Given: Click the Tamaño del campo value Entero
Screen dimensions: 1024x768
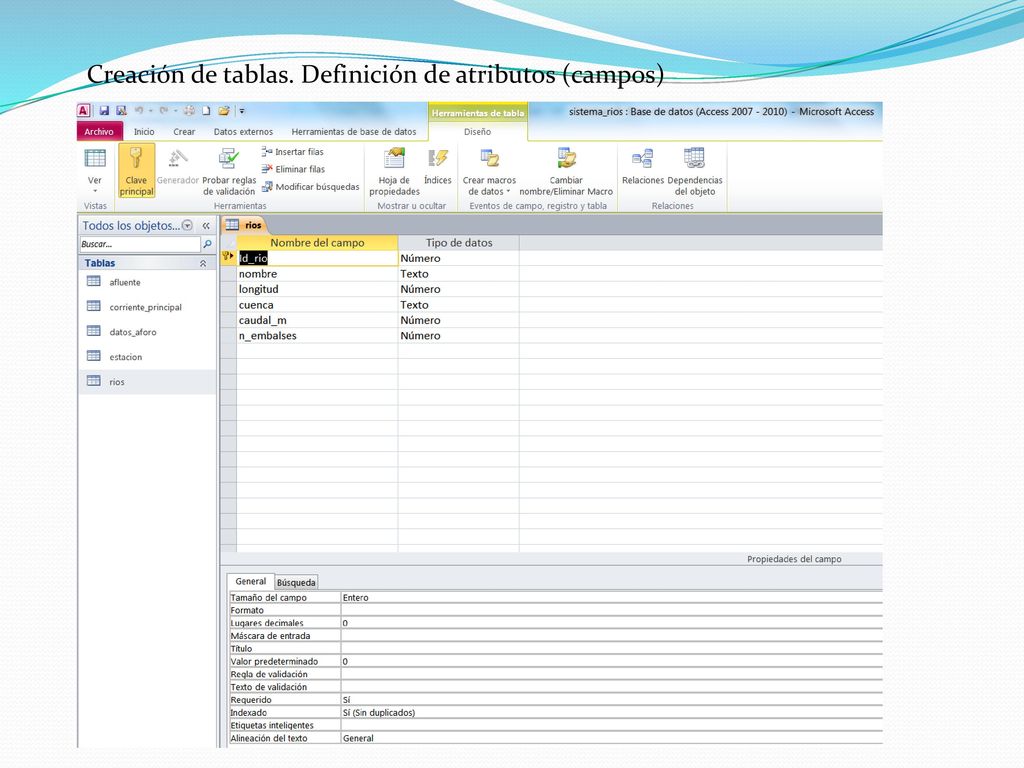Looking at the screenshot, I should (x=612, y=598).
